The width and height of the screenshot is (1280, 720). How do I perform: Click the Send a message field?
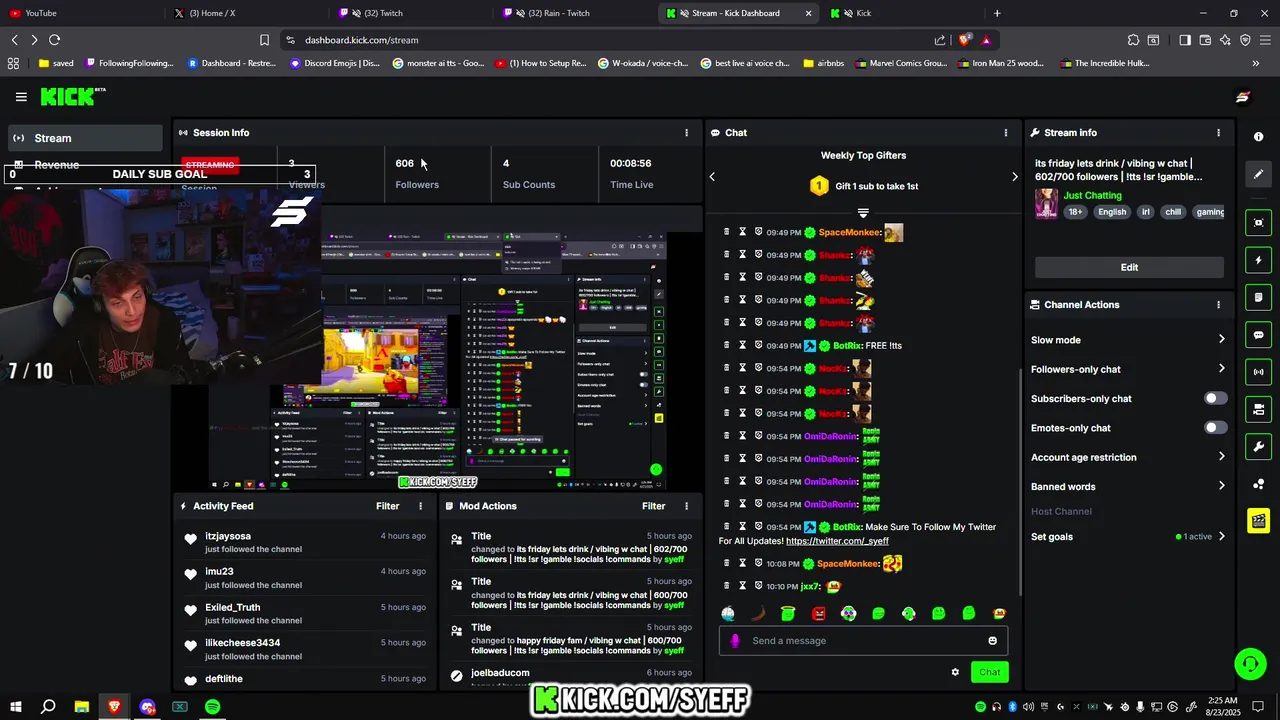pyautogui.click(x=863, y=641)
